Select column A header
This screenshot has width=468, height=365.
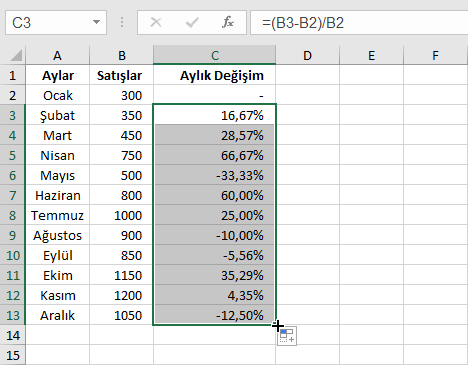pos(57,55)
